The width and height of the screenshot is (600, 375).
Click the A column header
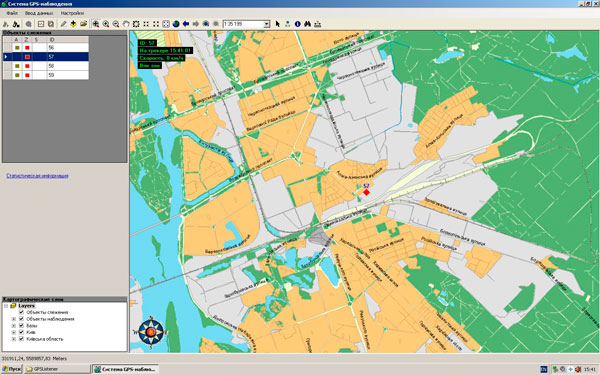[17, 39]
